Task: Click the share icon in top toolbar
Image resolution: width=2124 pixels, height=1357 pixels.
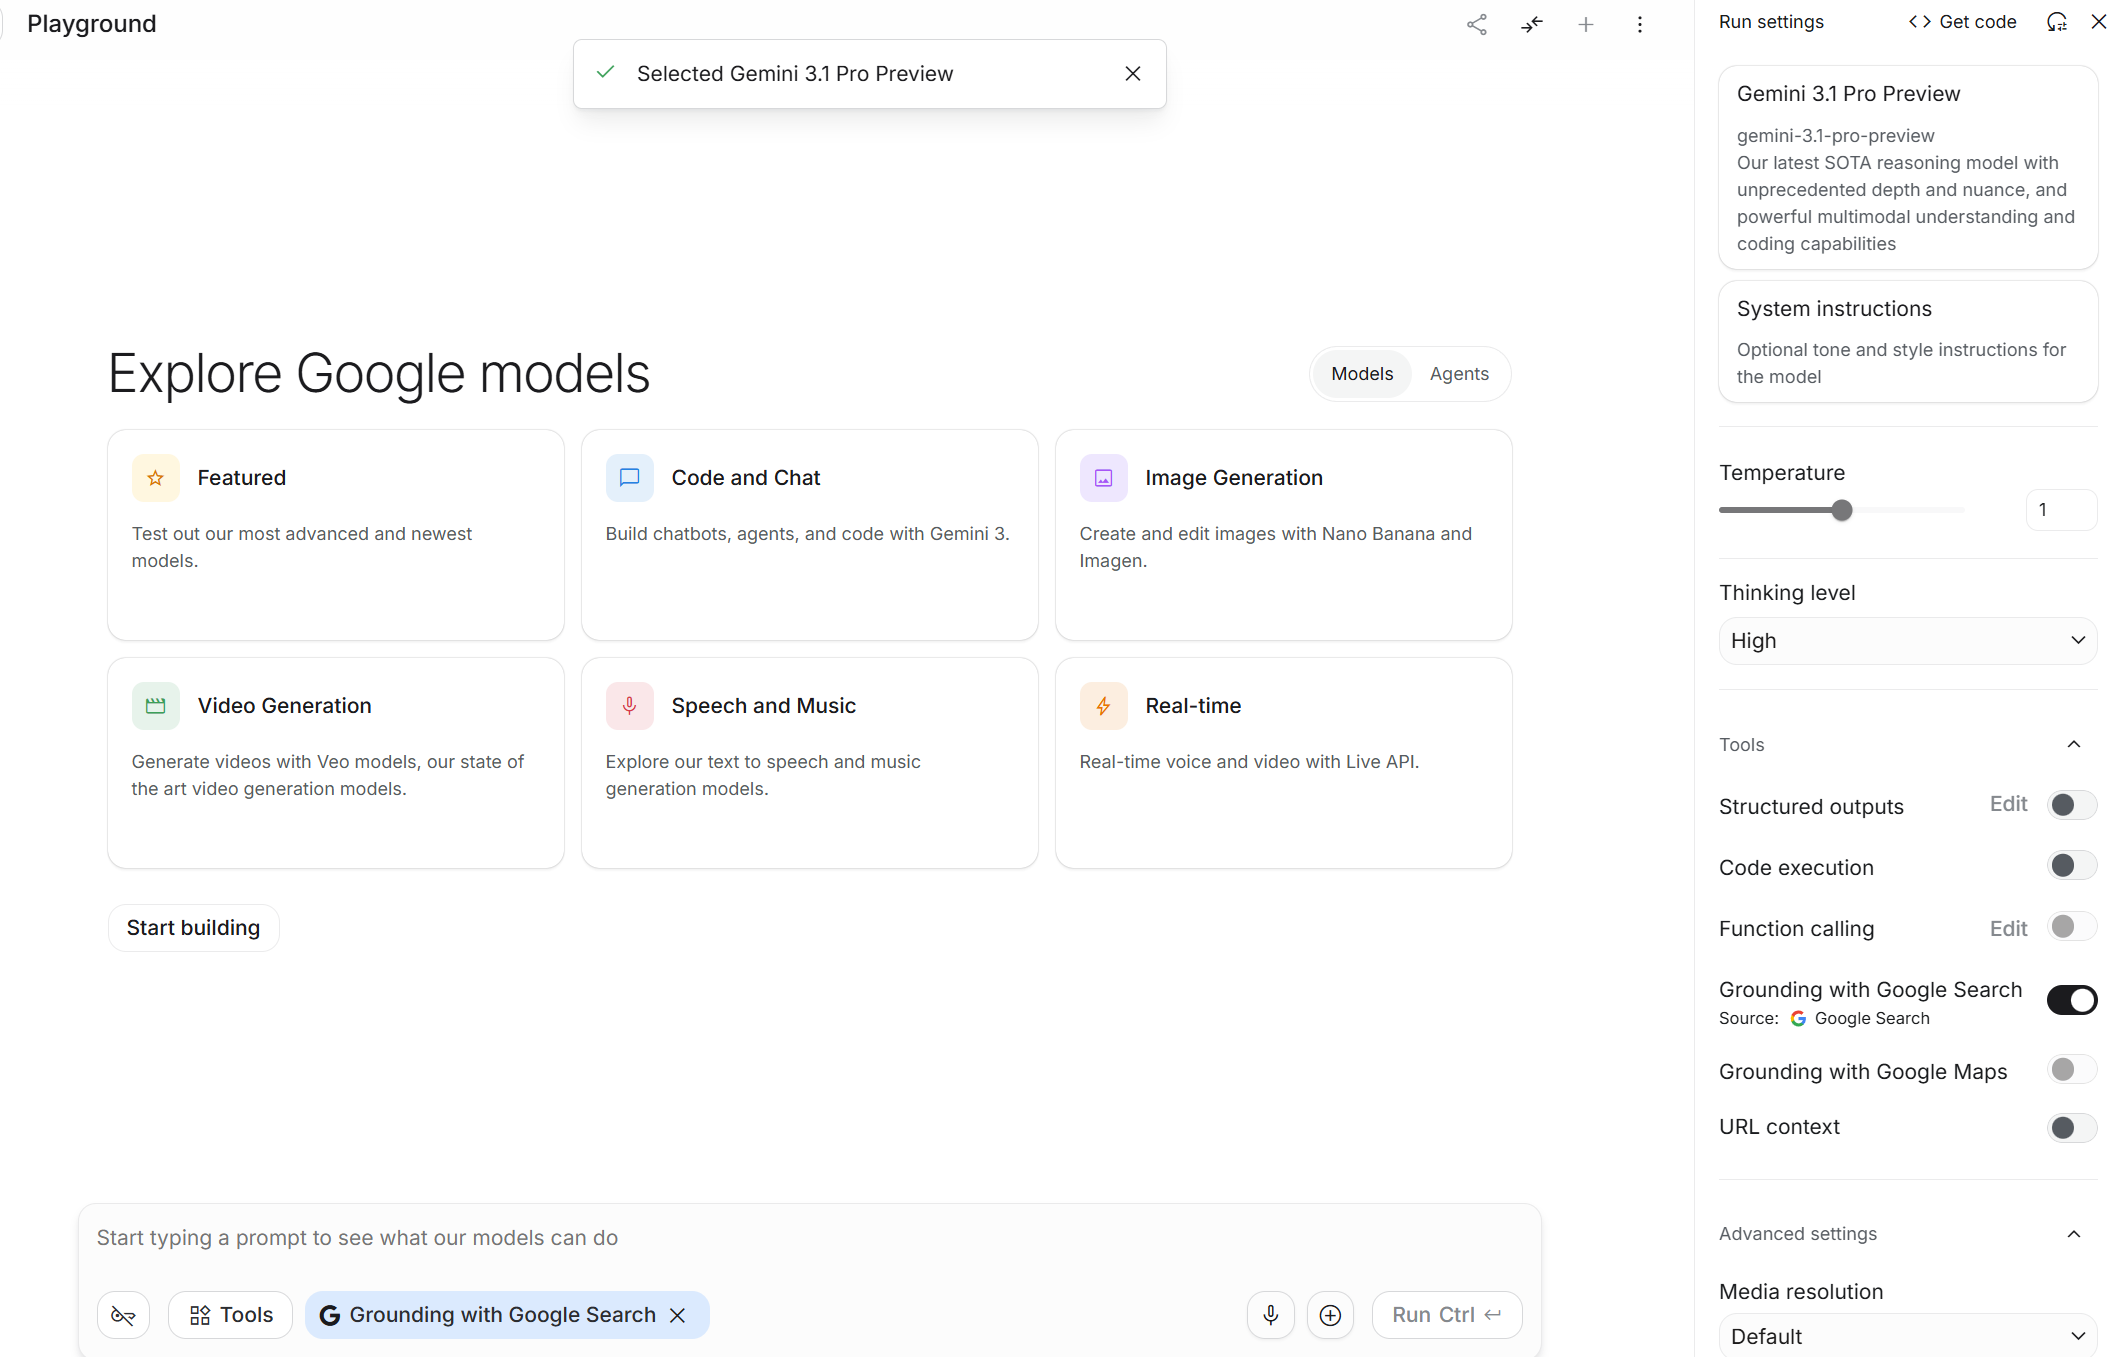Action: tap(1477, 24)
